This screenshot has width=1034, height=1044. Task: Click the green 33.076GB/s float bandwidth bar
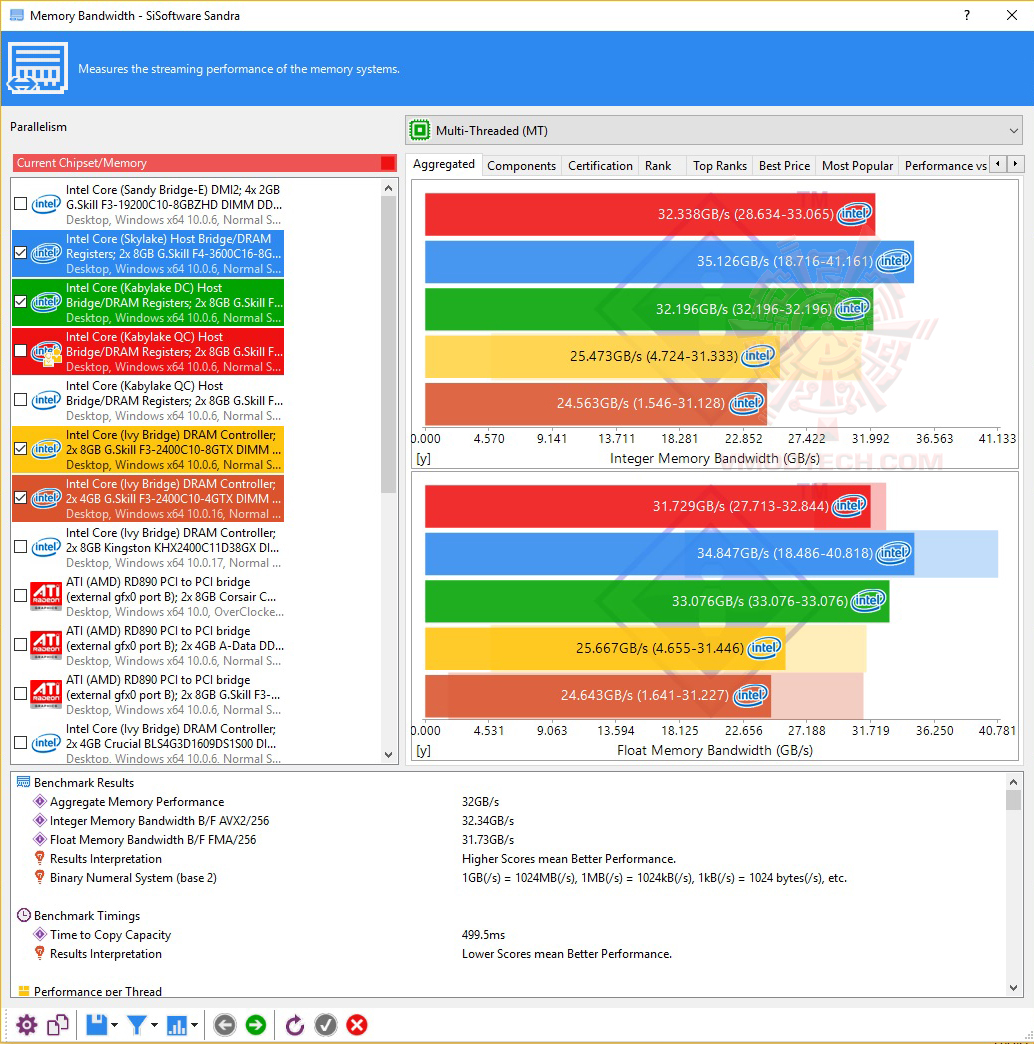click(x=657, y=601)
